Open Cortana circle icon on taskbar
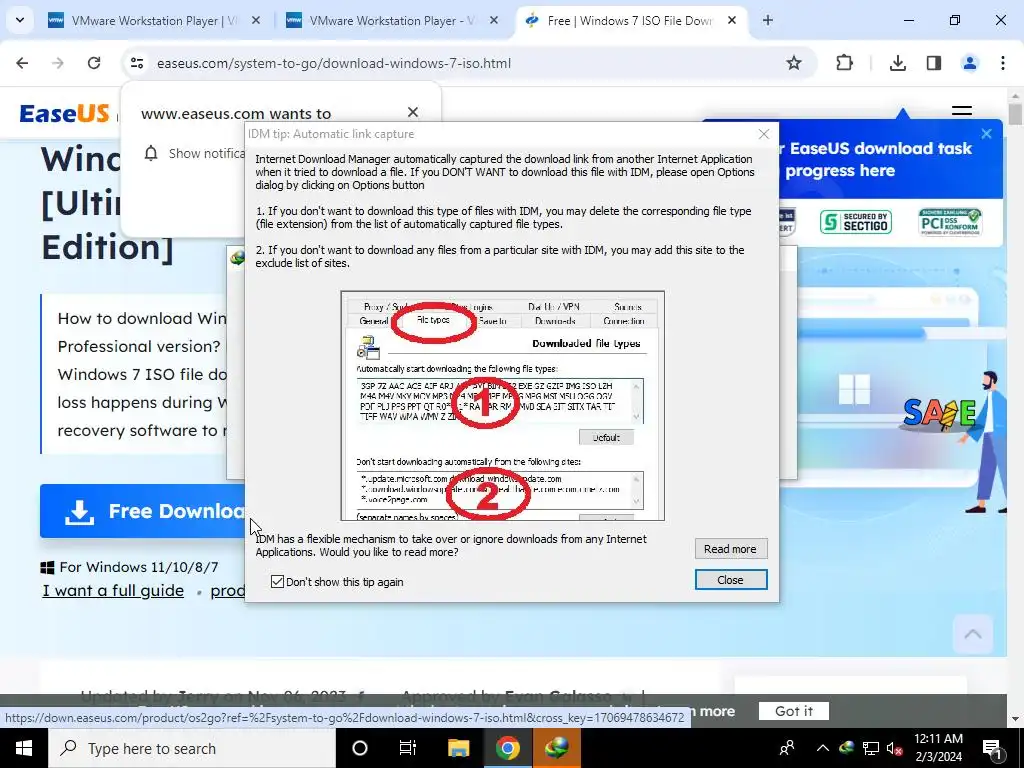 tap(359, 748)
